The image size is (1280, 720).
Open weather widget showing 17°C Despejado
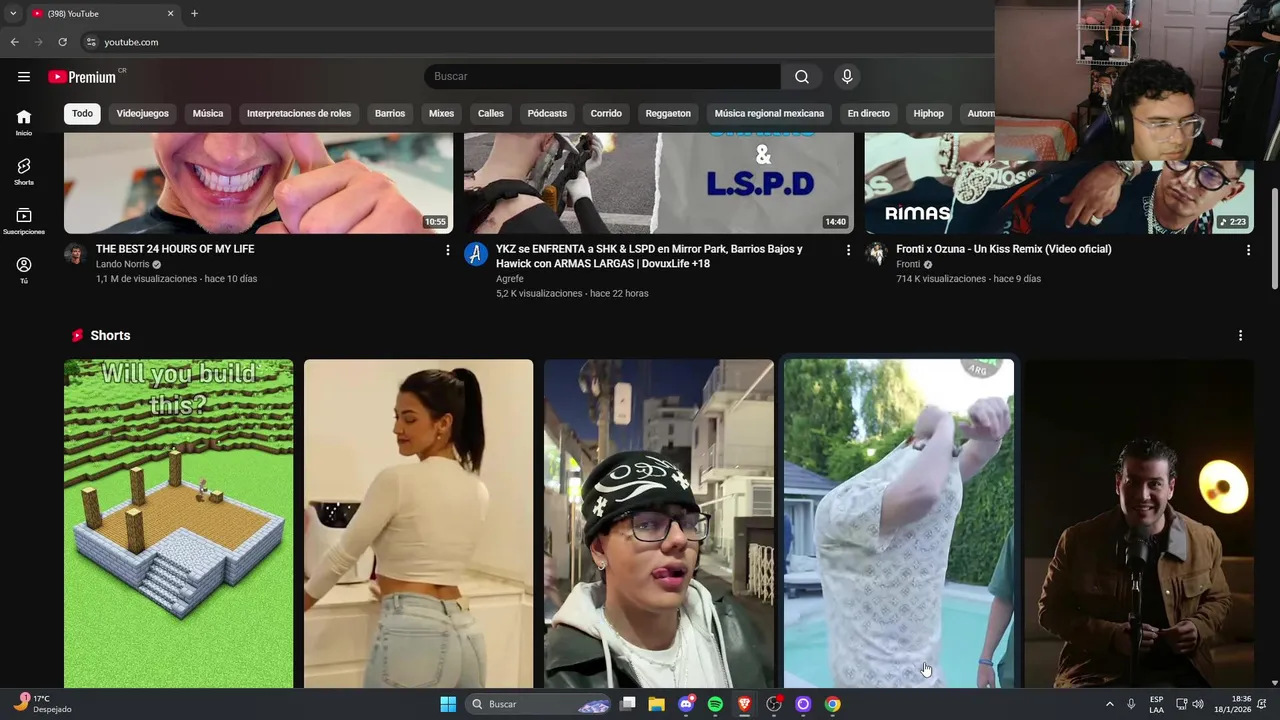(42, 704)
